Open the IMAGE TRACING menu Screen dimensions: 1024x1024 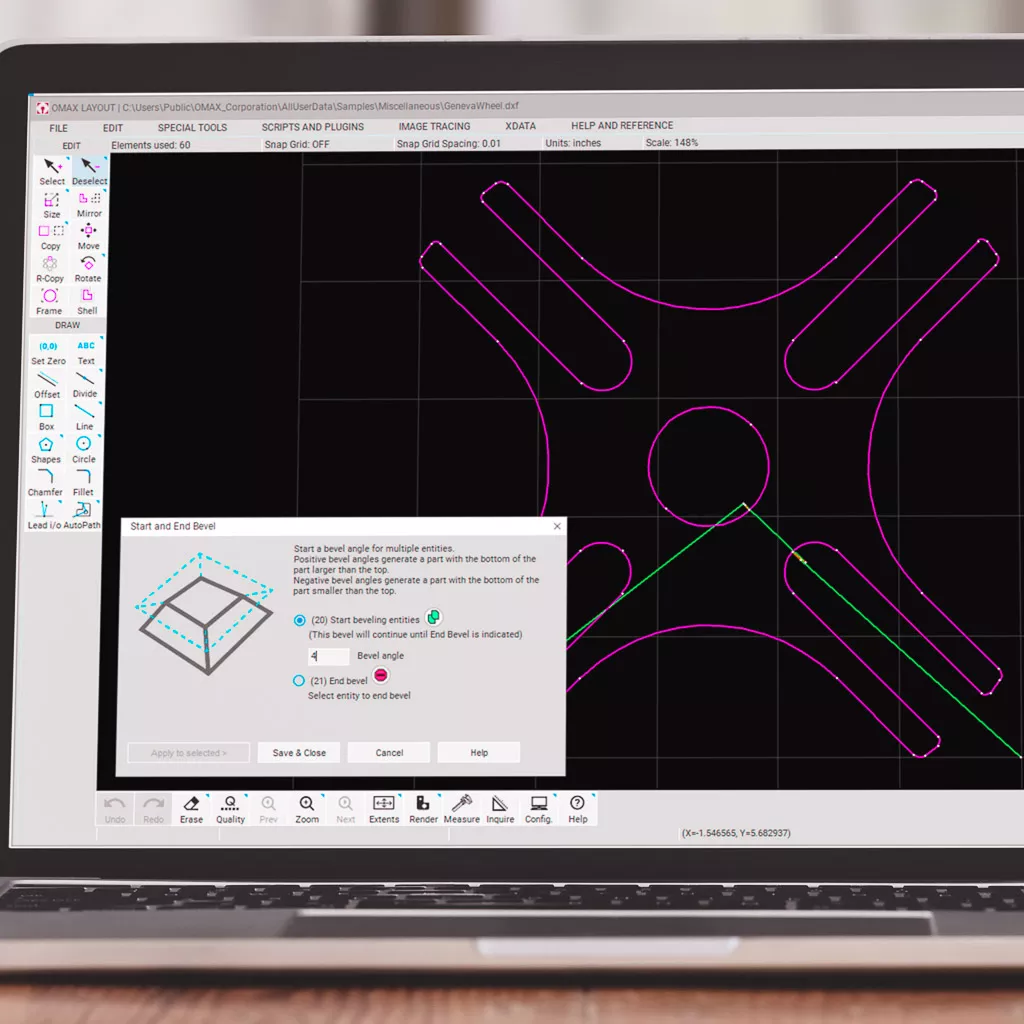434,127
